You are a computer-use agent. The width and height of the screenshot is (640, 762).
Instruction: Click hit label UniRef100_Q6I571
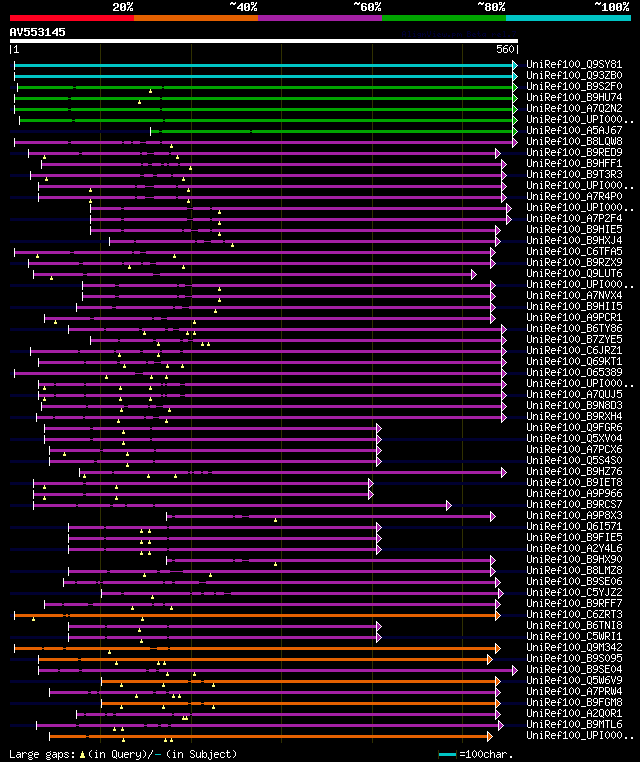574,526
